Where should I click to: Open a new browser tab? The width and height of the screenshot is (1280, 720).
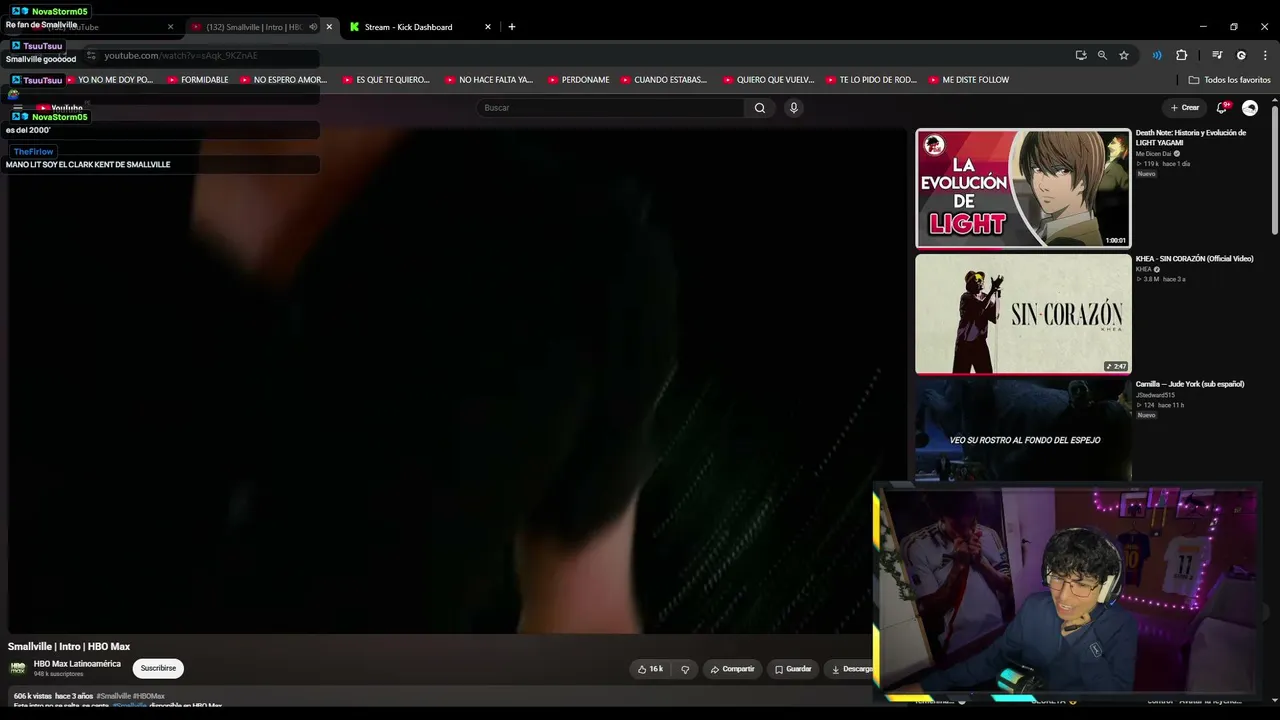[x=512, y=27]
